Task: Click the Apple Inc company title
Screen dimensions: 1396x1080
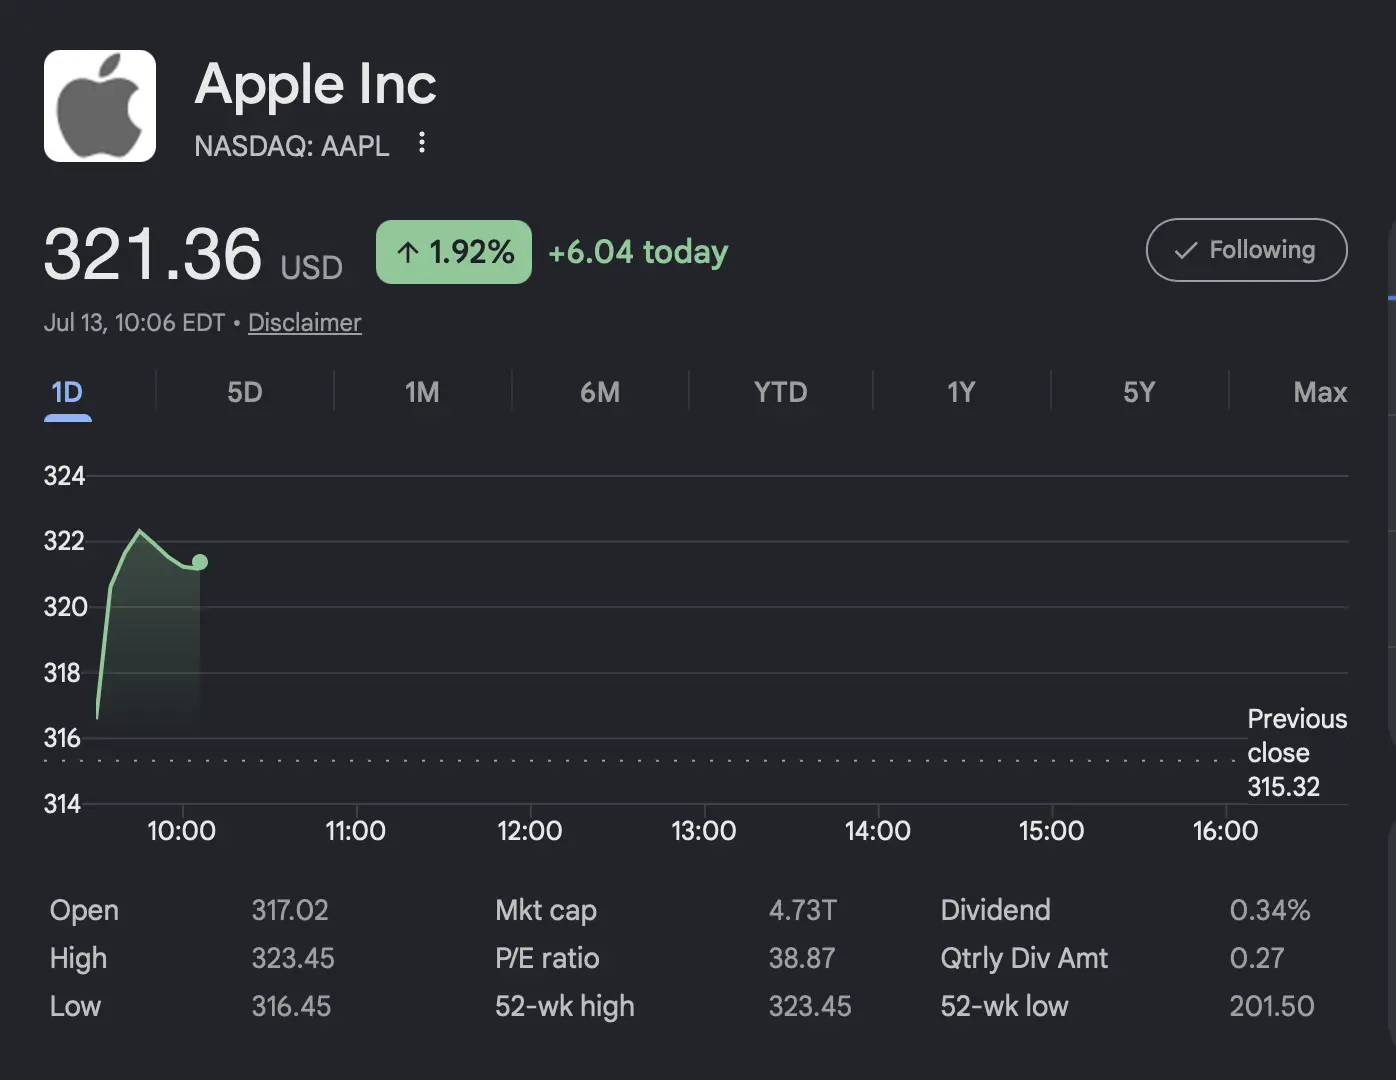Action: click(x=315, y=84)
